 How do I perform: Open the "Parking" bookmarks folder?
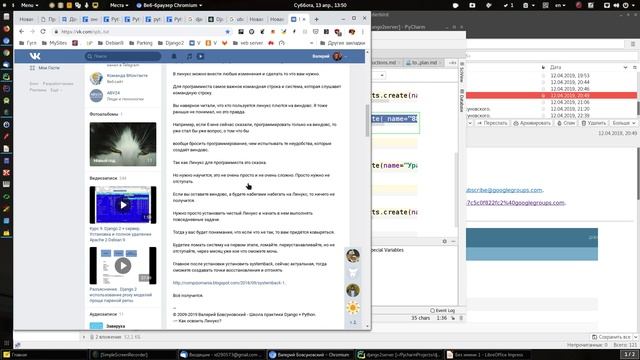point(140,43)
